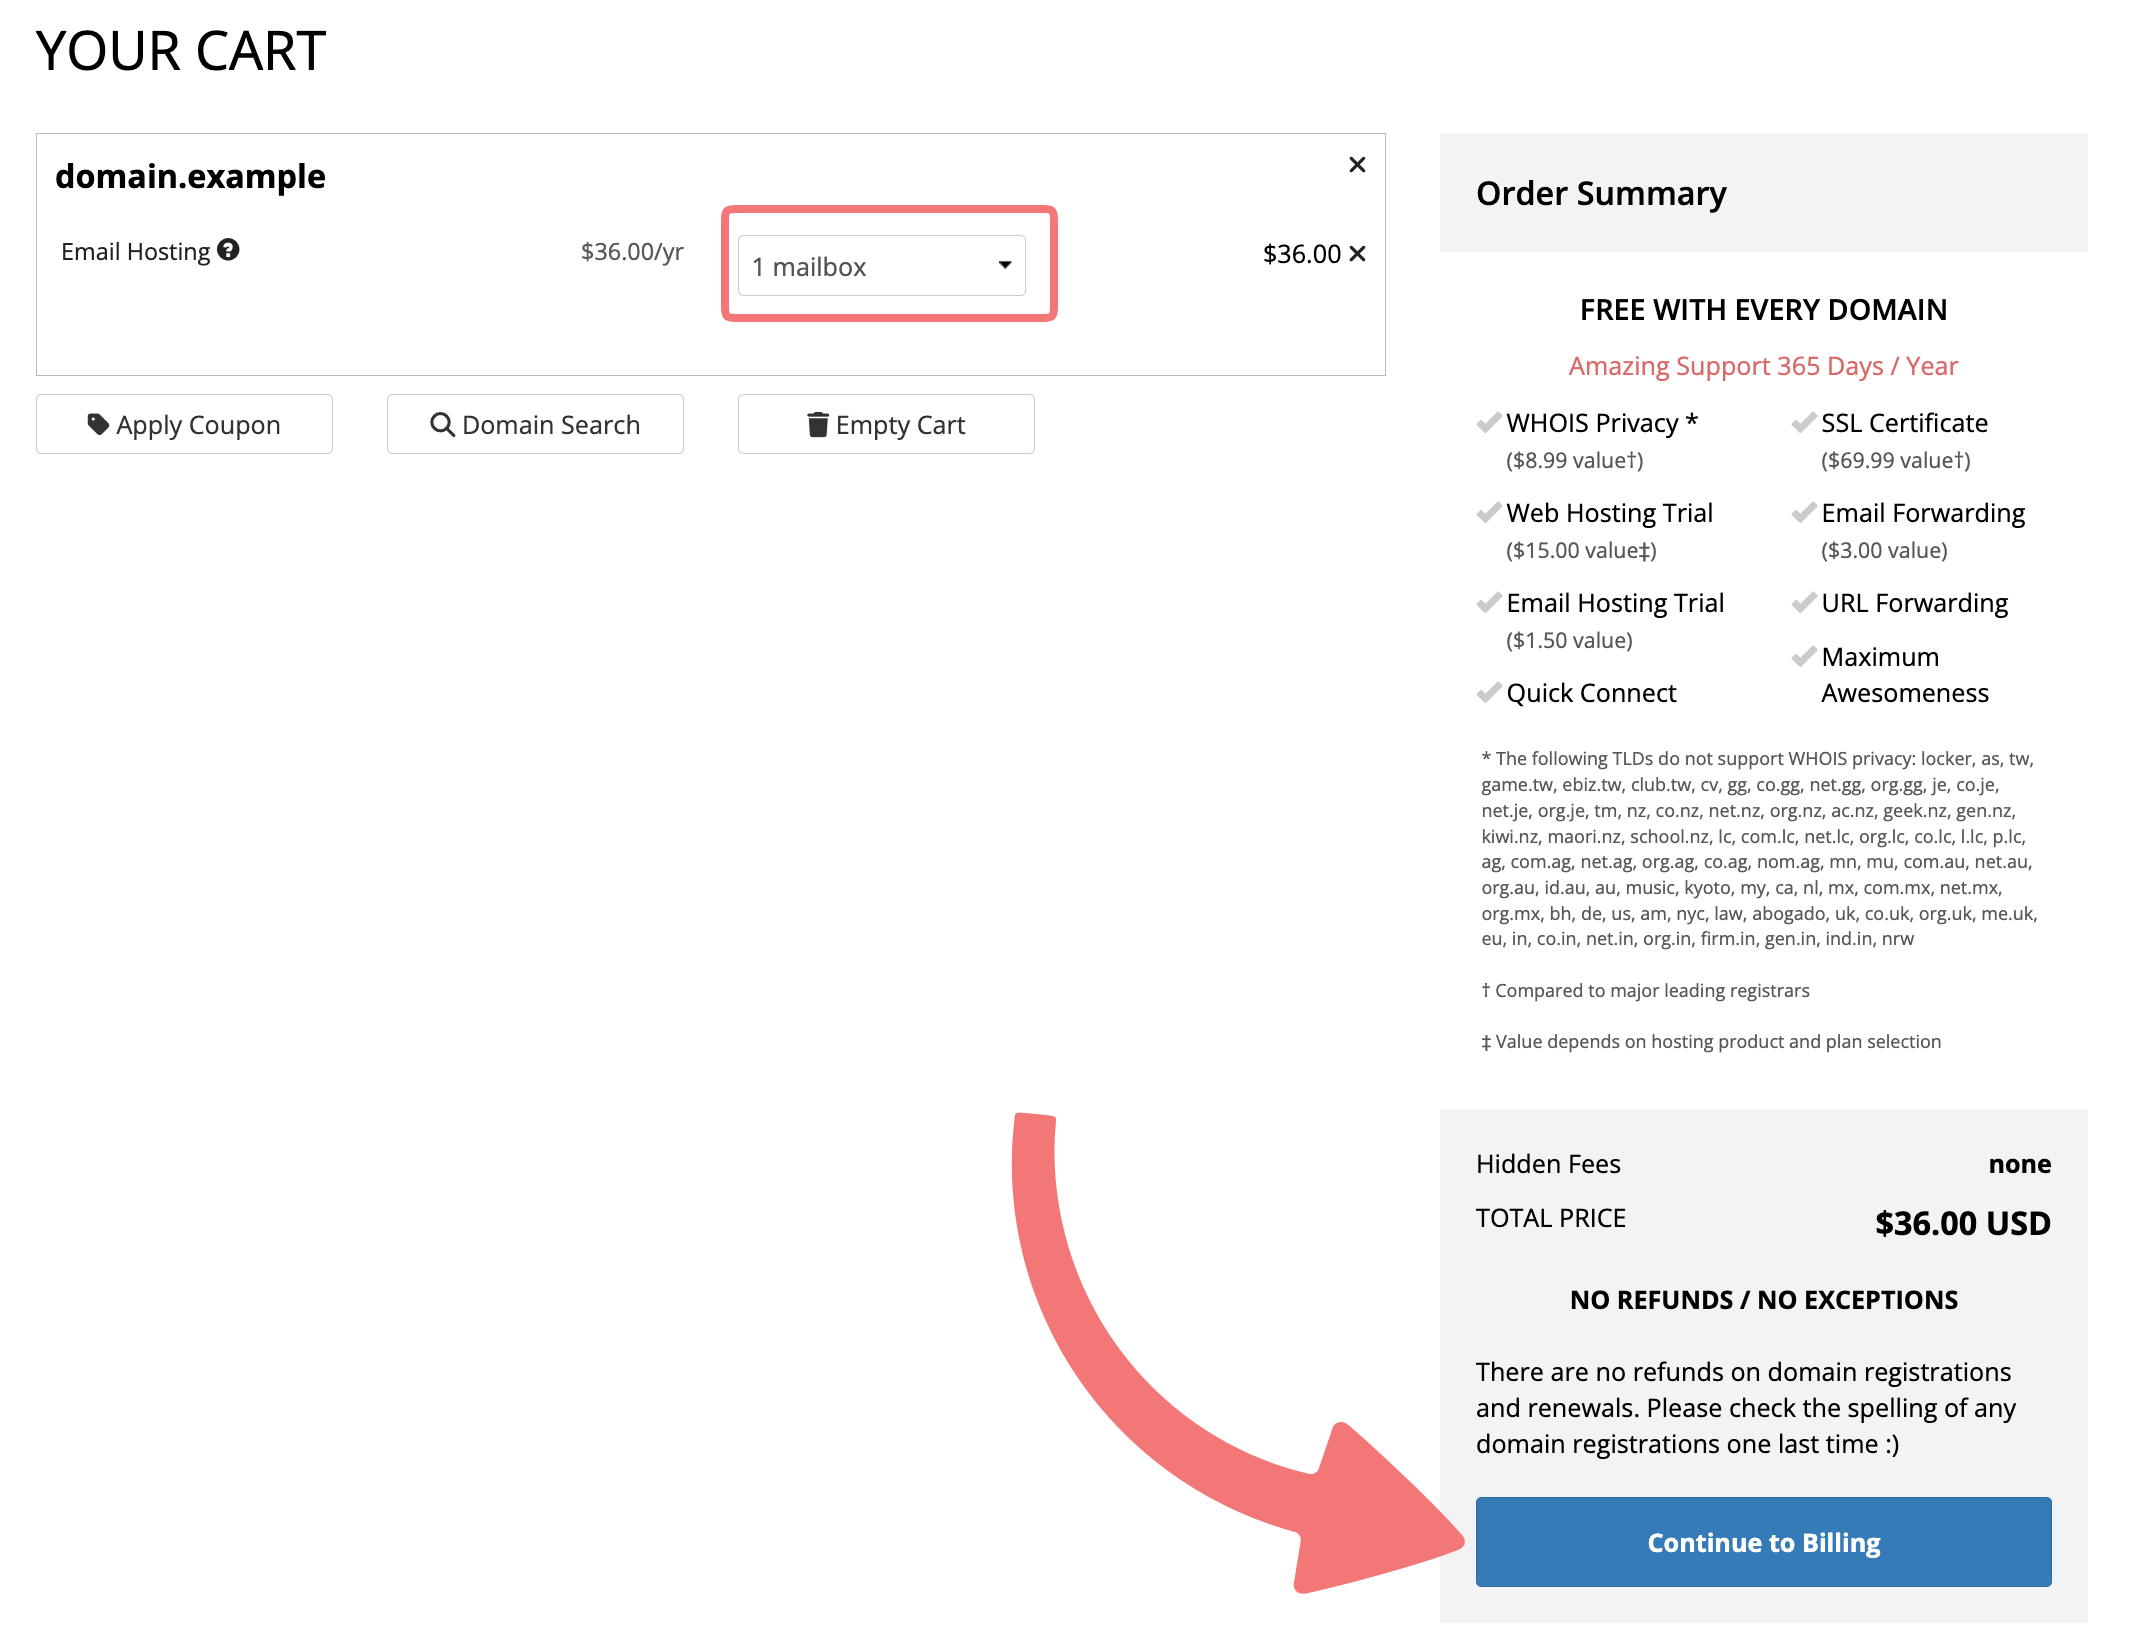This screenshot has width=2134, height=1642.
Task: Click the SSL Certificate checkmark icon
Action: coord(1804,422)
